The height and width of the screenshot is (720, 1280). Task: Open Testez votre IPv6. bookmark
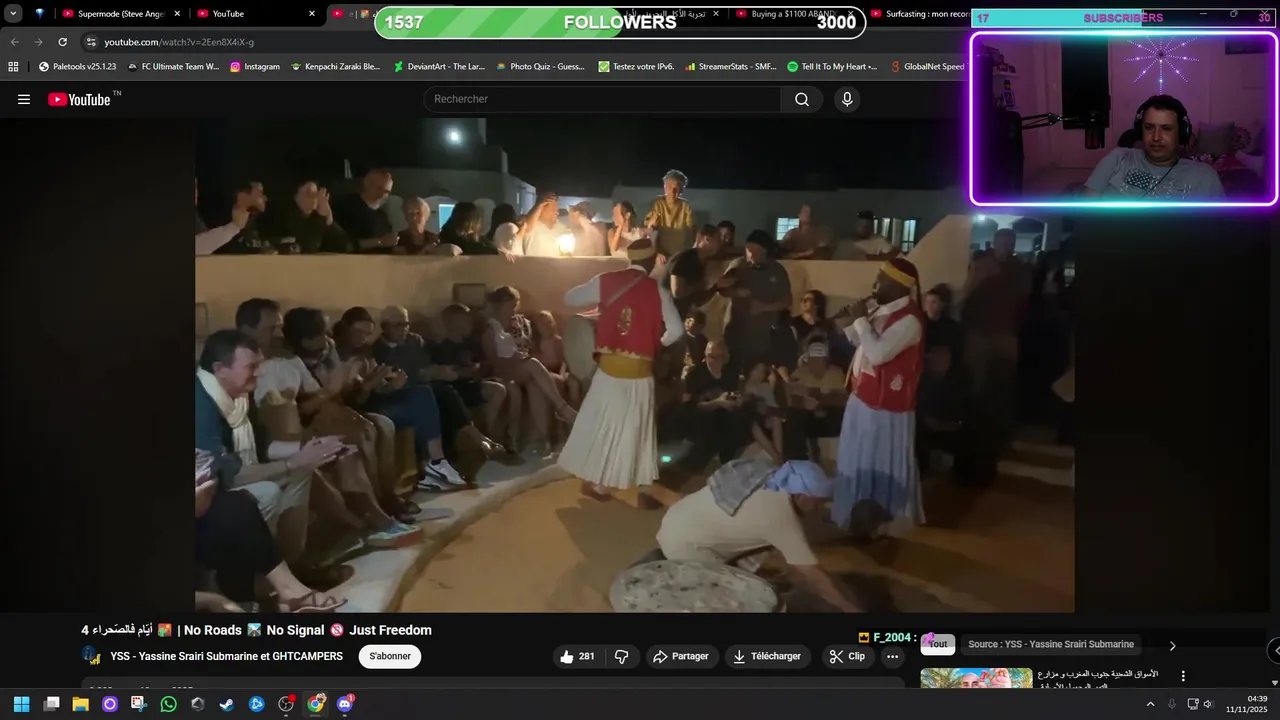[637, 66]
